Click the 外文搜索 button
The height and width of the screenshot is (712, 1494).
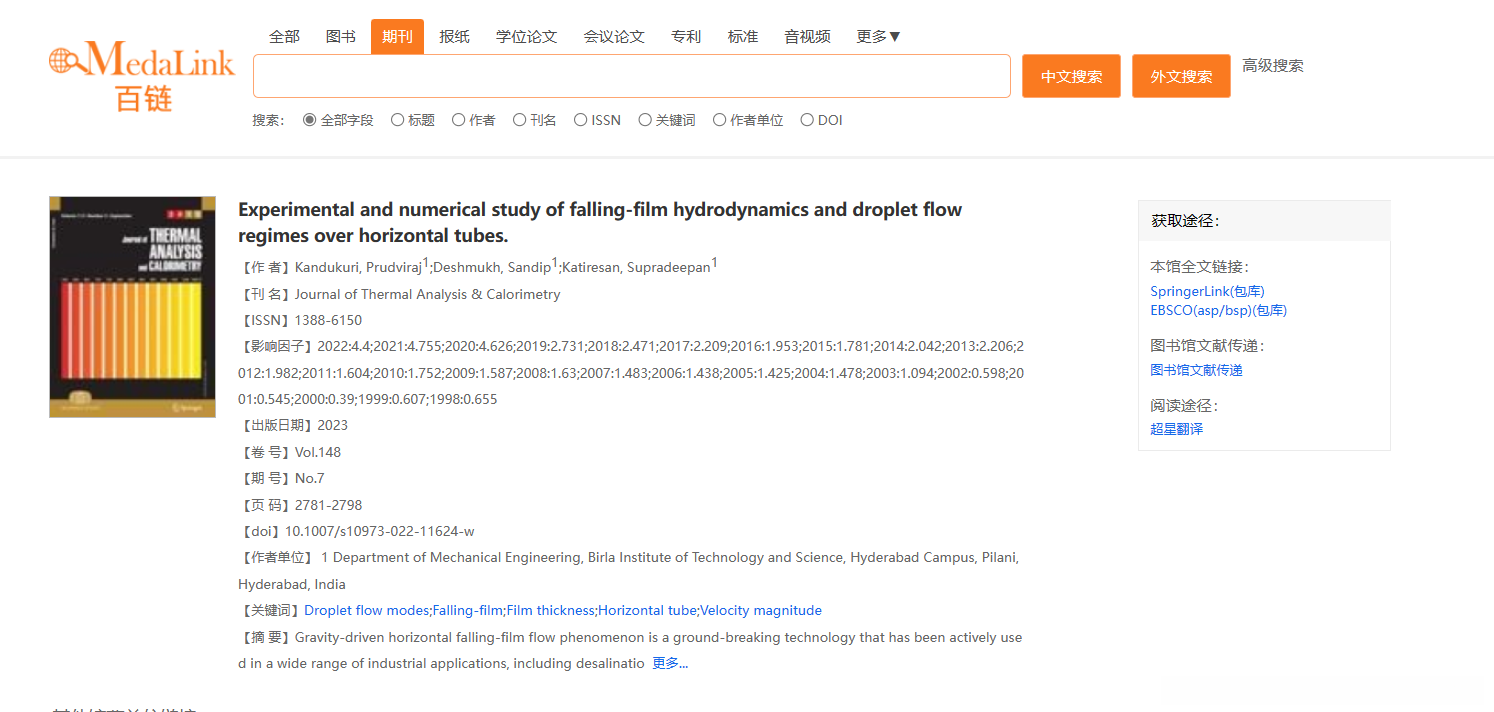[1181, 76]
